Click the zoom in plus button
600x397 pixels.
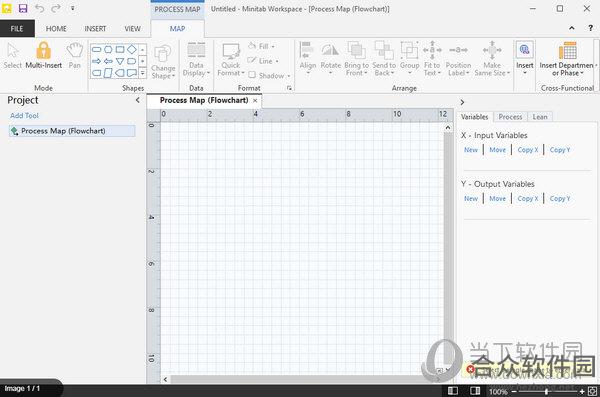582,391
